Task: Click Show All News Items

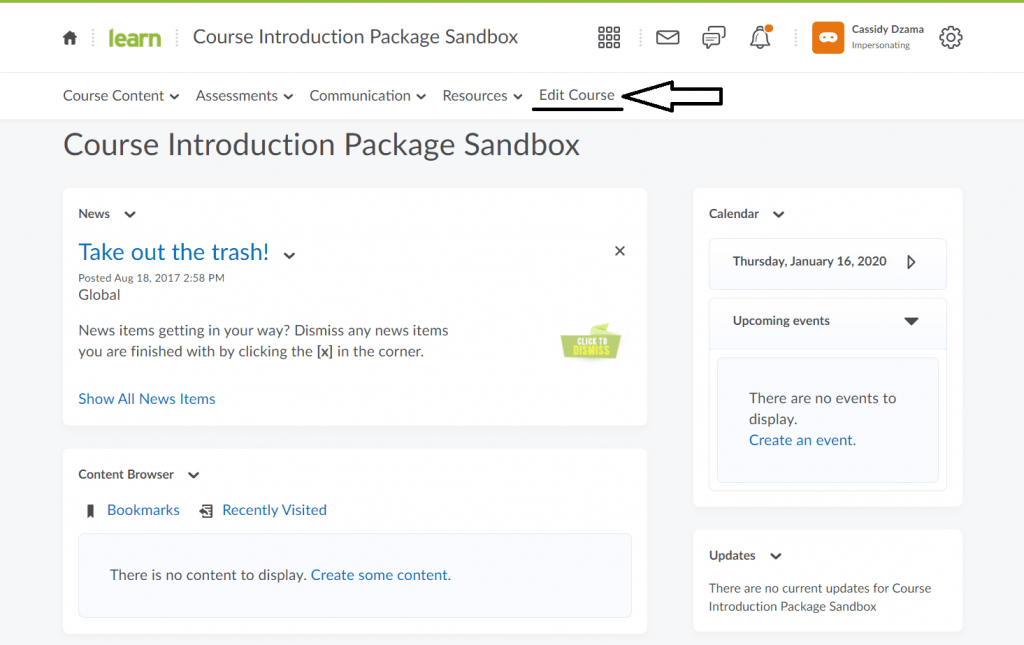Action: pyautogui.click(x=146, y=398)
